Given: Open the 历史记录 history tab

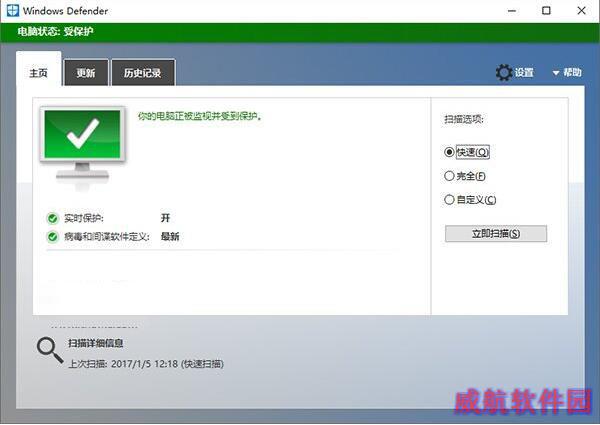Looking at the screenshot, I should 143,73.
